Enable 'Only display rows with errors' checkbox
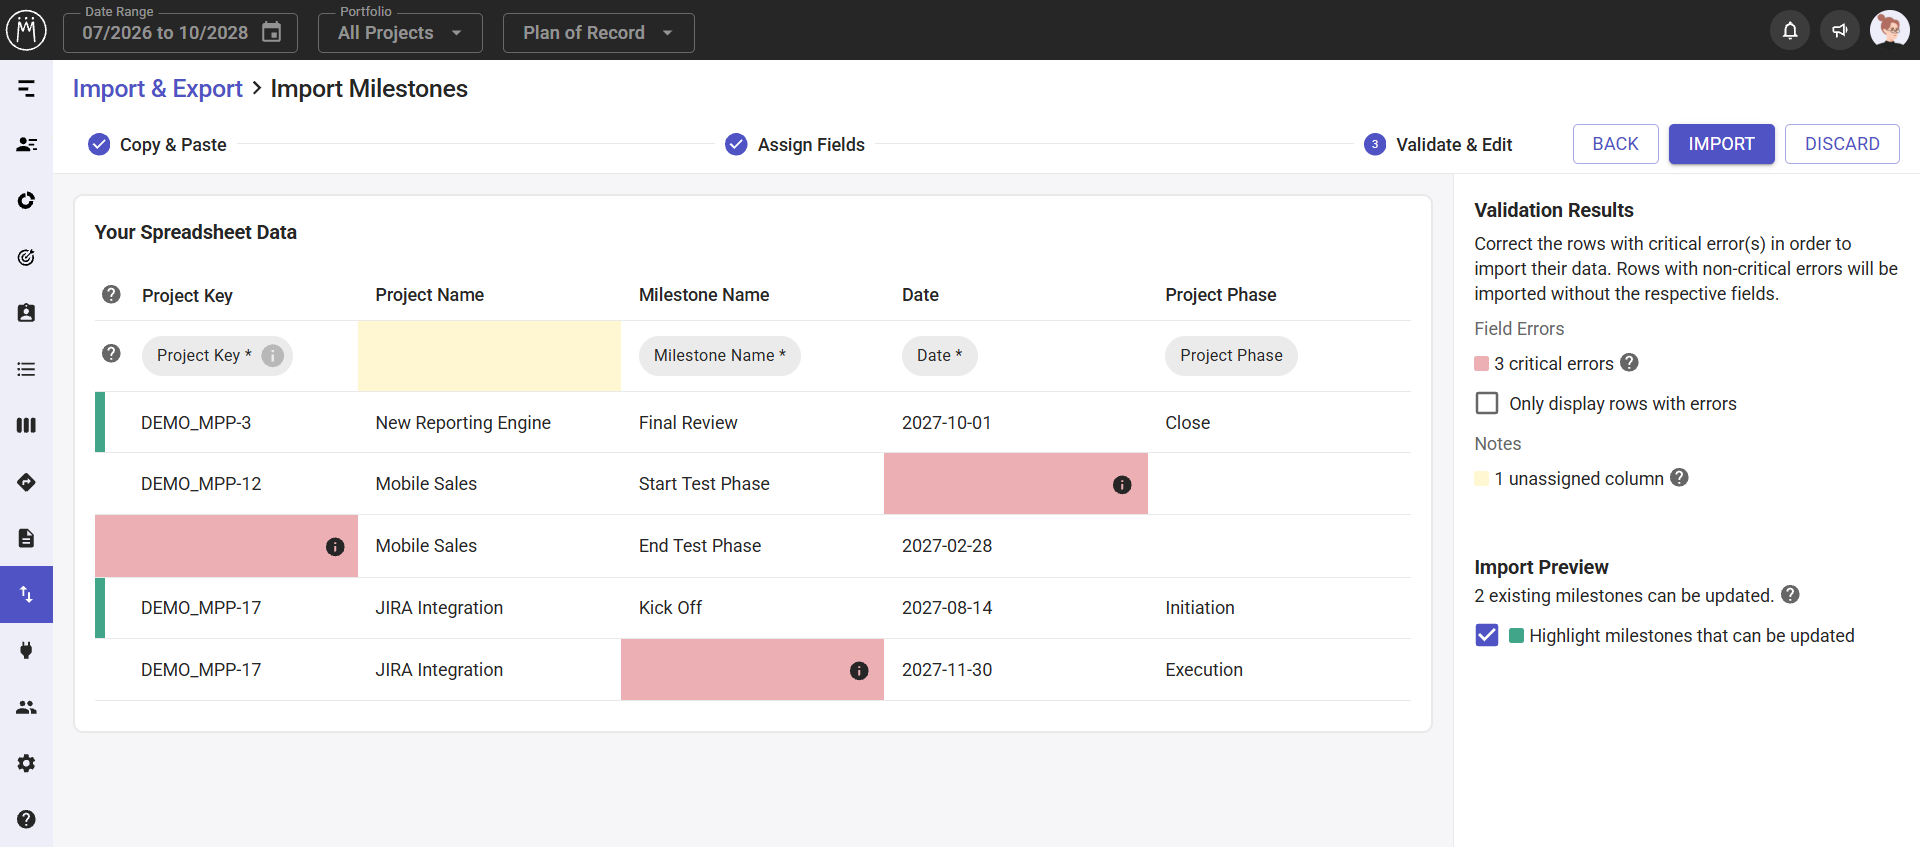Image resolution: width=1920 pixels, height=847 pixels. [1487, 403]
